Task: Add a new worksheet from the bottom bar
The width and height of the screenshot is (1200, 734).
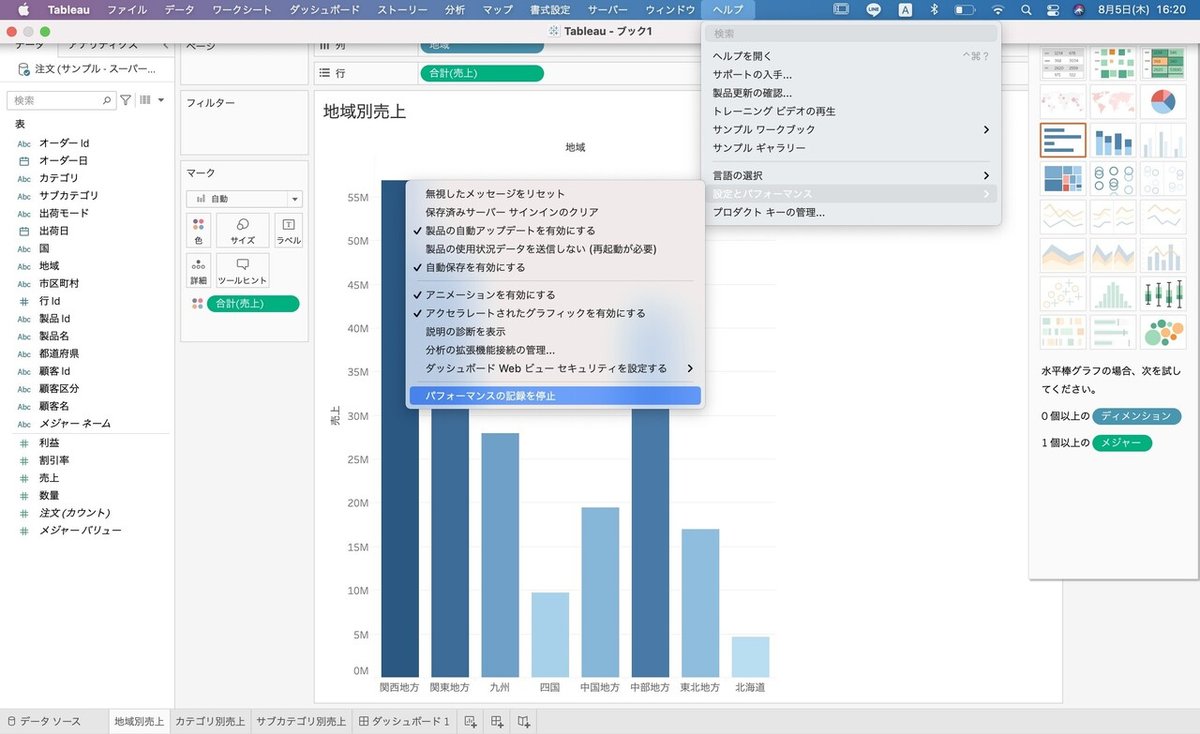Action: coord(470,721)
